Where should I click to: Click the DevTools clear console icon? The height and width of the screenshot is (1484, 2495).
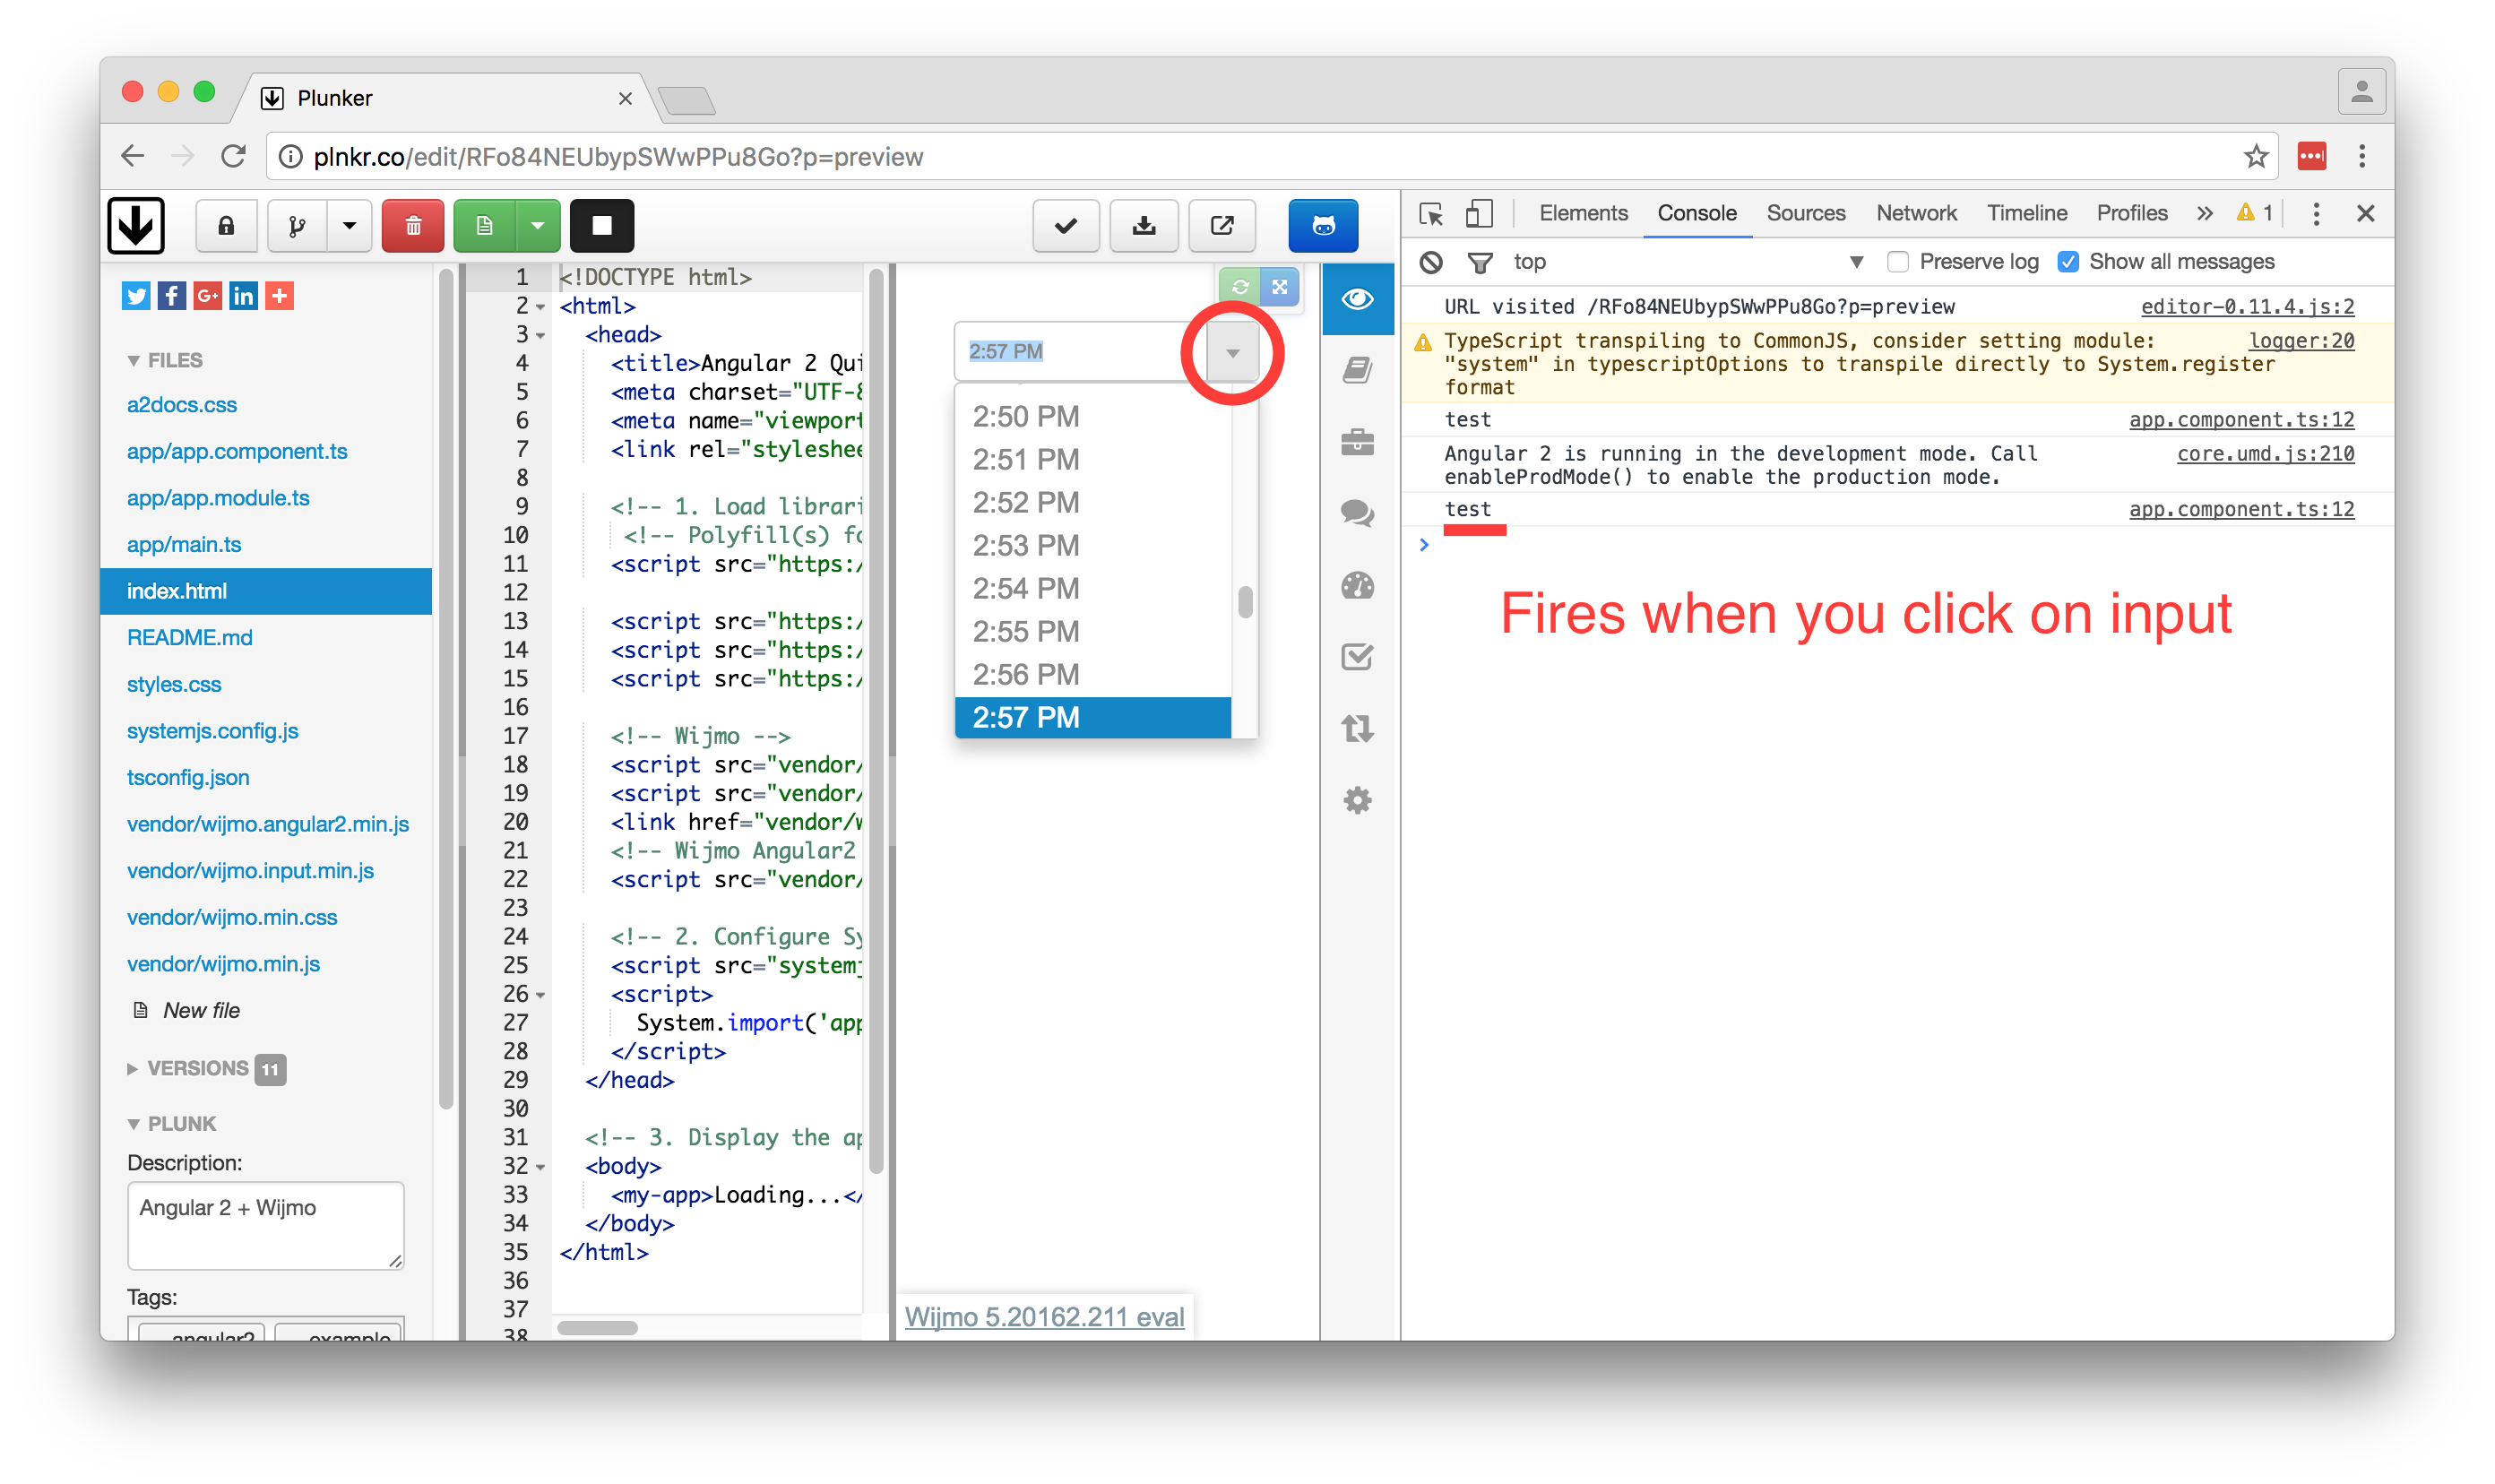point(1431,262)
